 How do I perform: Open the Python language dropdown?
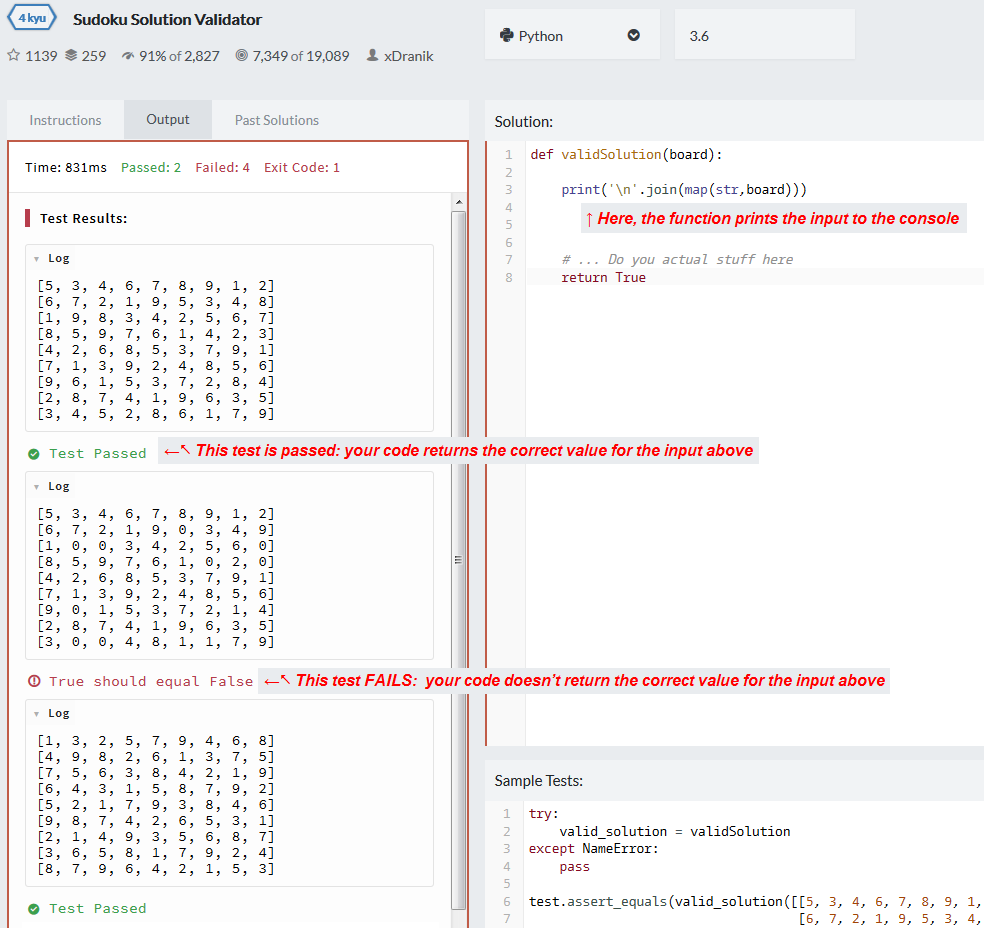(x=572, y=35)
